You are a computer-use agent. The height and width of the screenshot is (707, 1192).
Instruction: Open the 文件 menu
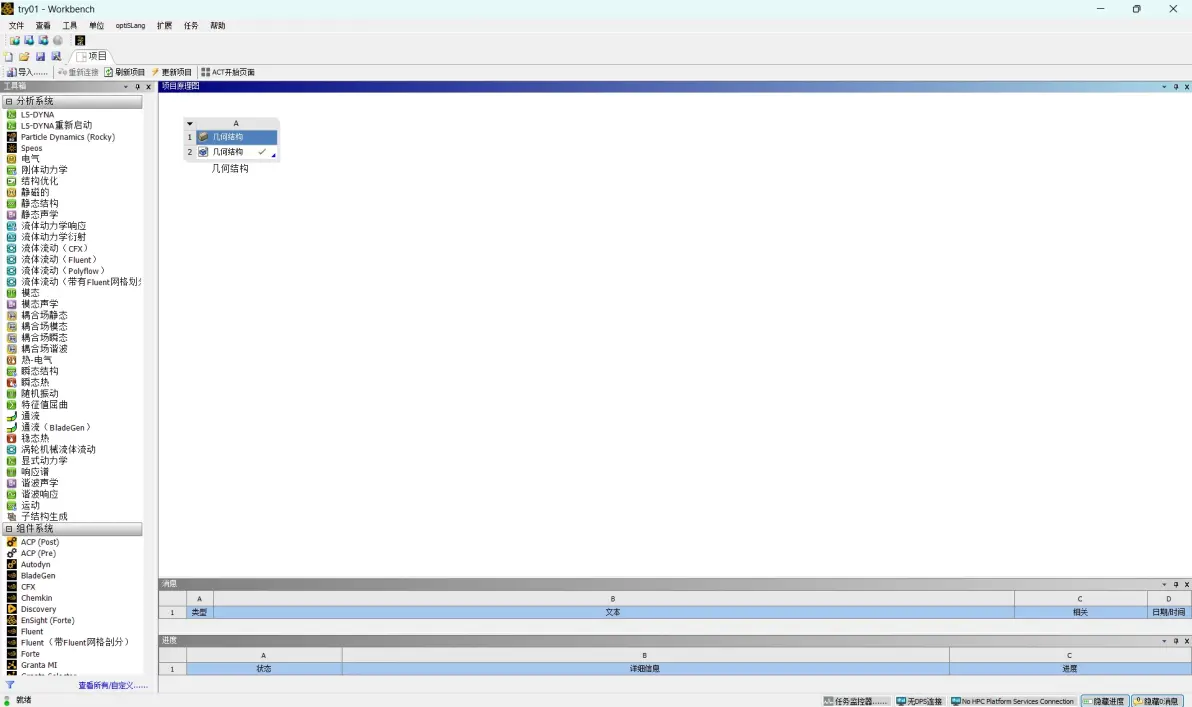click(16, 25)
